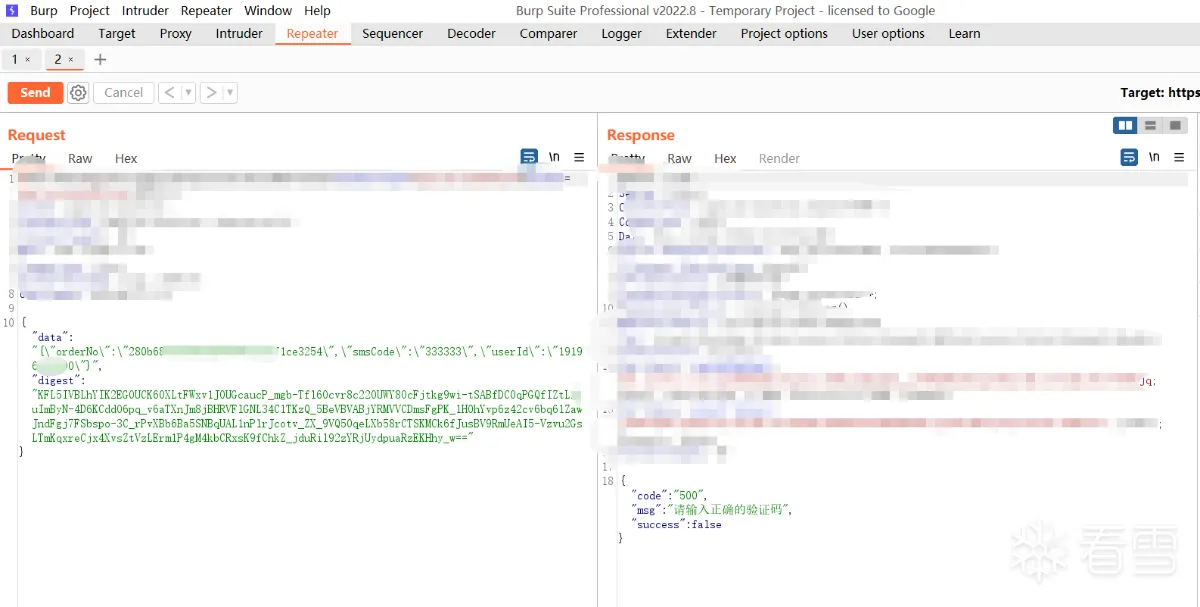Viewport: 1200px width, 607px height.
Task: Open Request panel hamburger menu
Action: 579,157
